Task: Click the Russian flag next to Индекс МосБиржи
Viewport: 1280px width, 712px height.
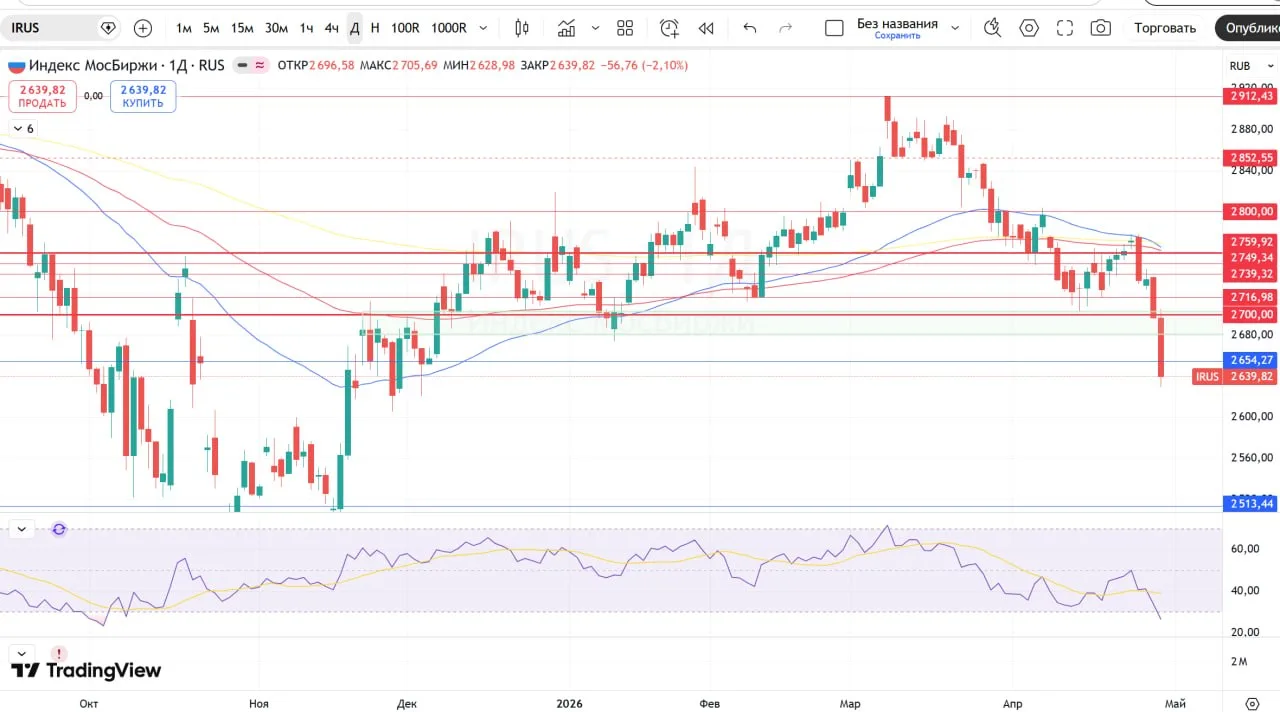Action: coord(16,66)
